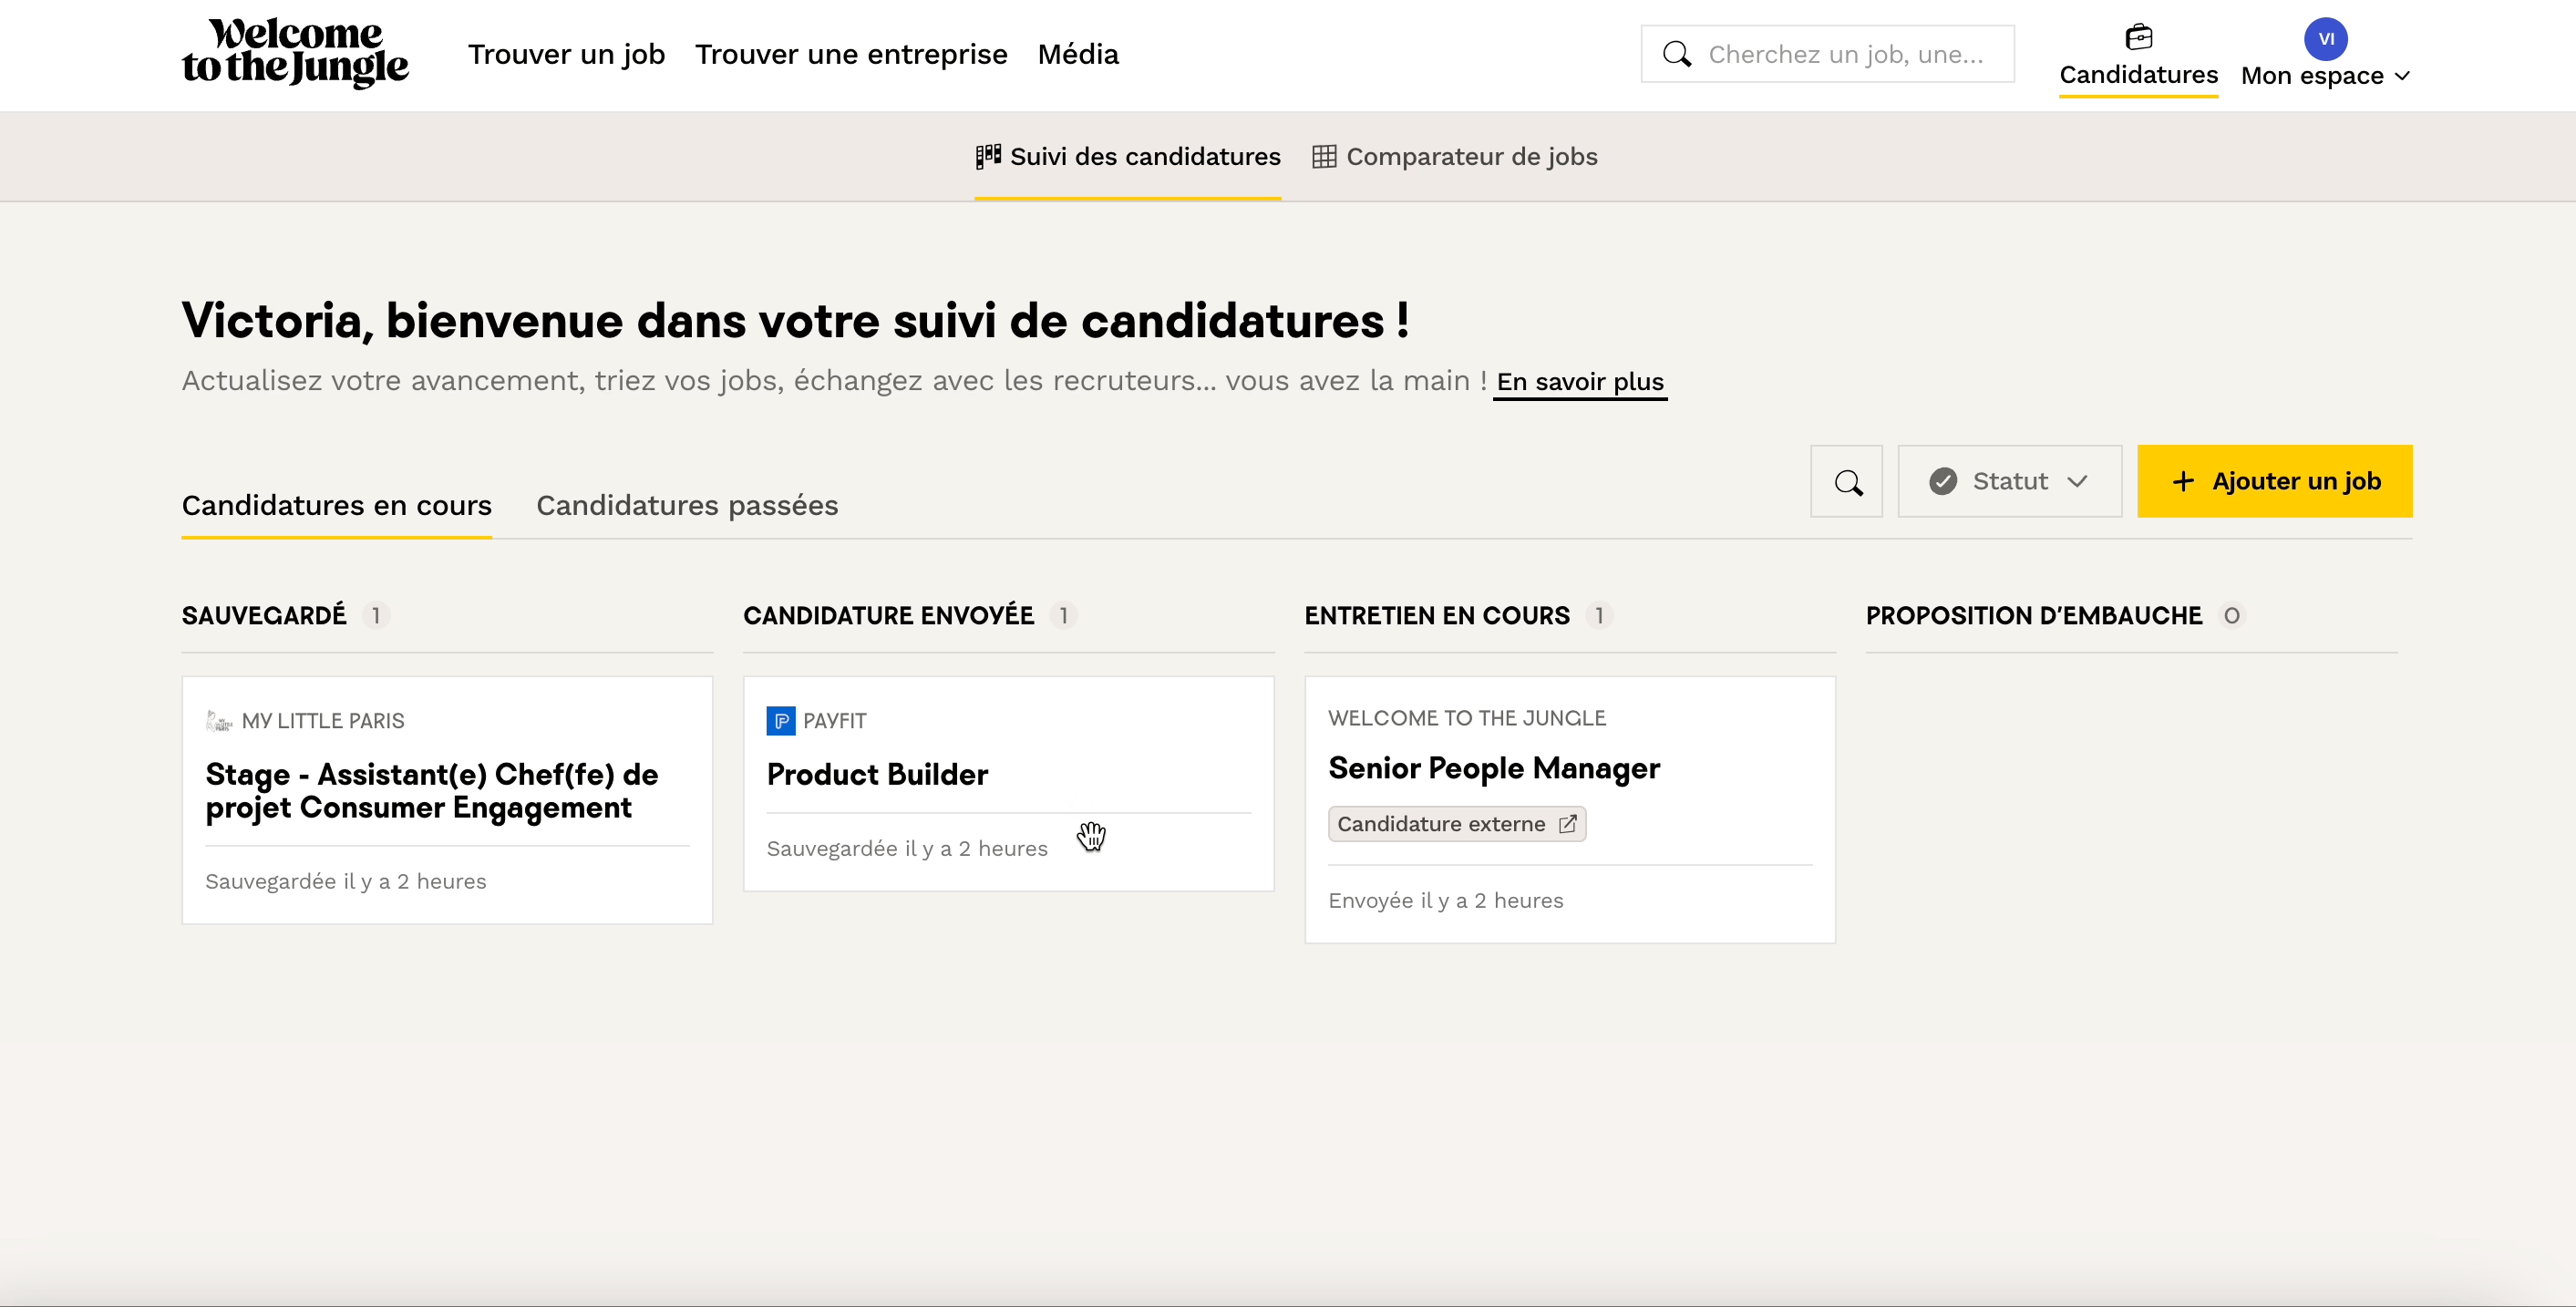Screen dimensions: 2576x1307
Task: Switch to Candidatures passées tab
Action: pos(687,505)
